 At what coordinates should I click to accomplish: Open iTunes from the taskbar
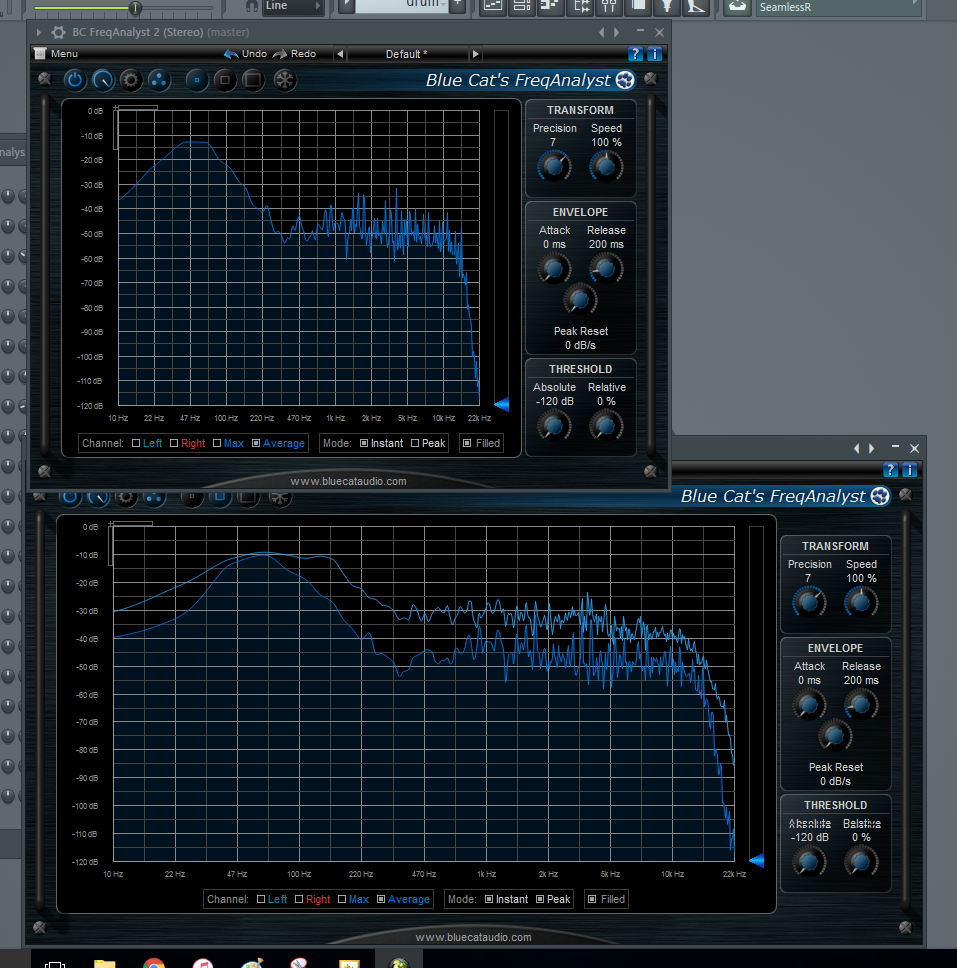[x=203, y=963]
